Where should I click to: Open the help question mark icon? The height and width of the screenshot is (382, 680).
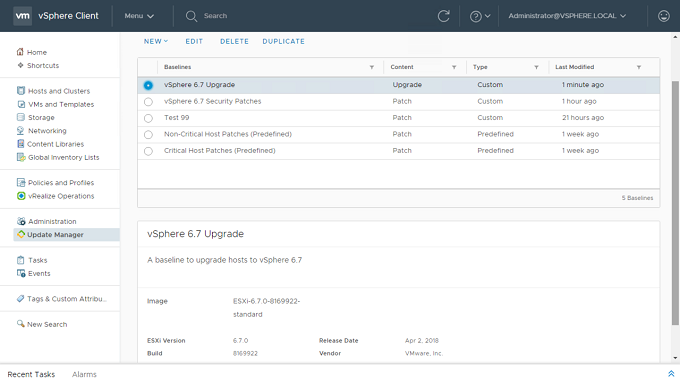pos(475,16)
